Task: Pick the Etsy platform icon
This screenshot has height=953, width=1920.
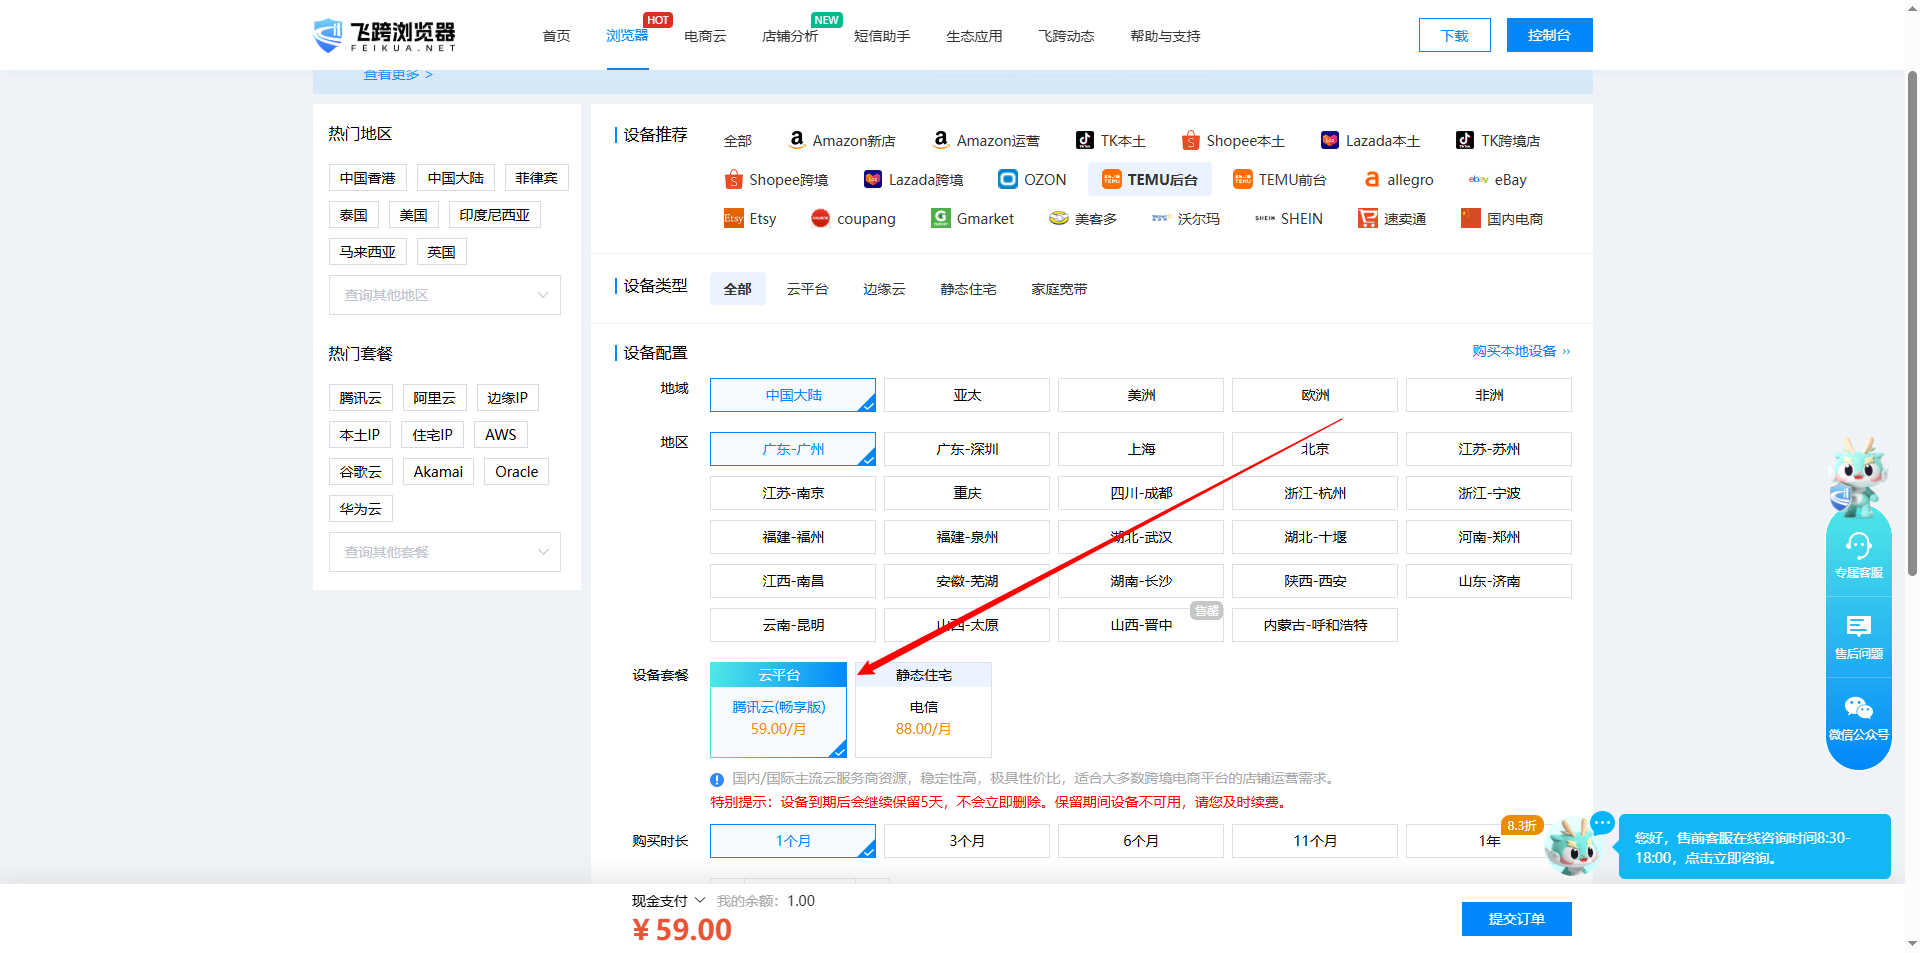Action: (734, 218)
